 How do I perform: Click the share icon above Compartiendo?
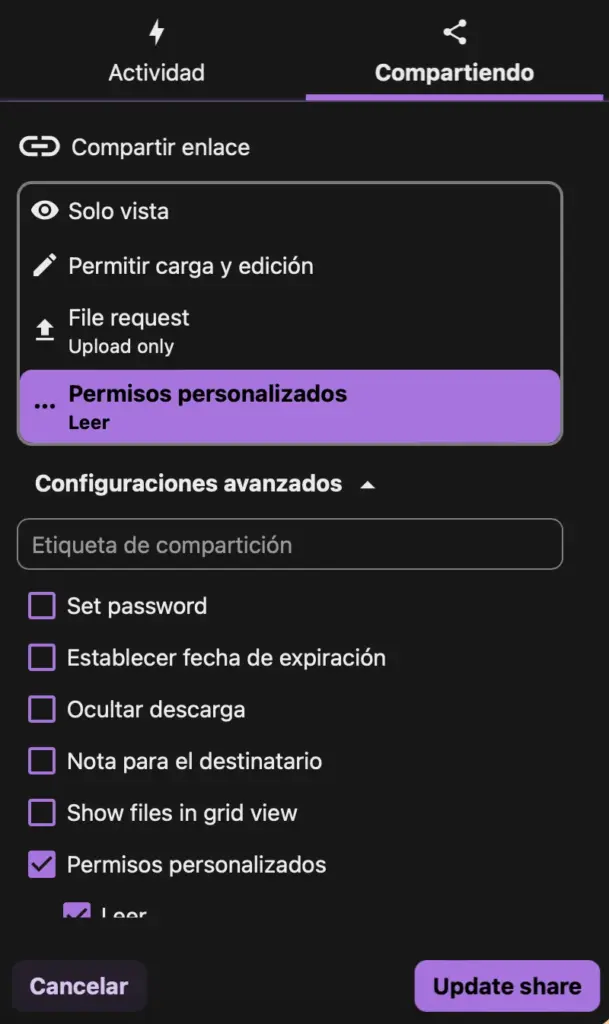click(455, 32)
